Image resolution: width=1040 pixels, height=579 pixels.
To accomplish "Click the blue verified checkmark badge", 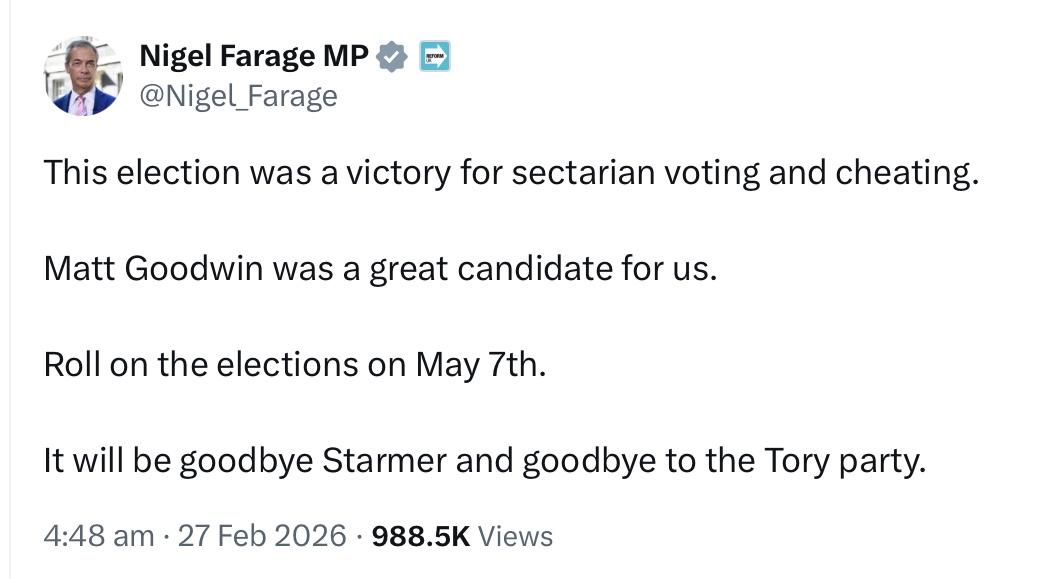I will [x=393, y=58].
